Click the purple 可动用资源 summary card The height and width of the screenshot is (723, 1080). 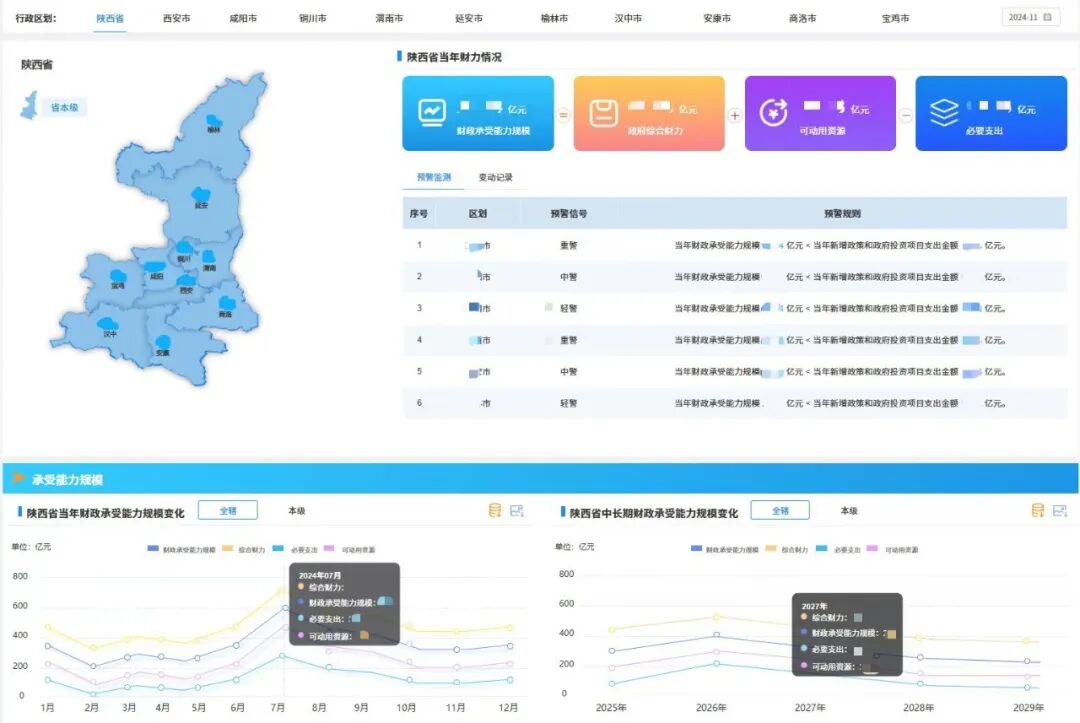[x=820, y=113]
